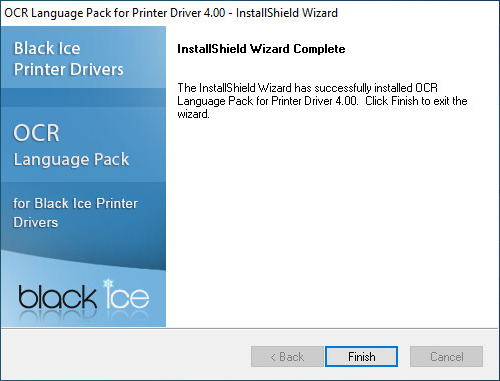
Task: Click the separator line above the buttons
Action: (250, 328)
